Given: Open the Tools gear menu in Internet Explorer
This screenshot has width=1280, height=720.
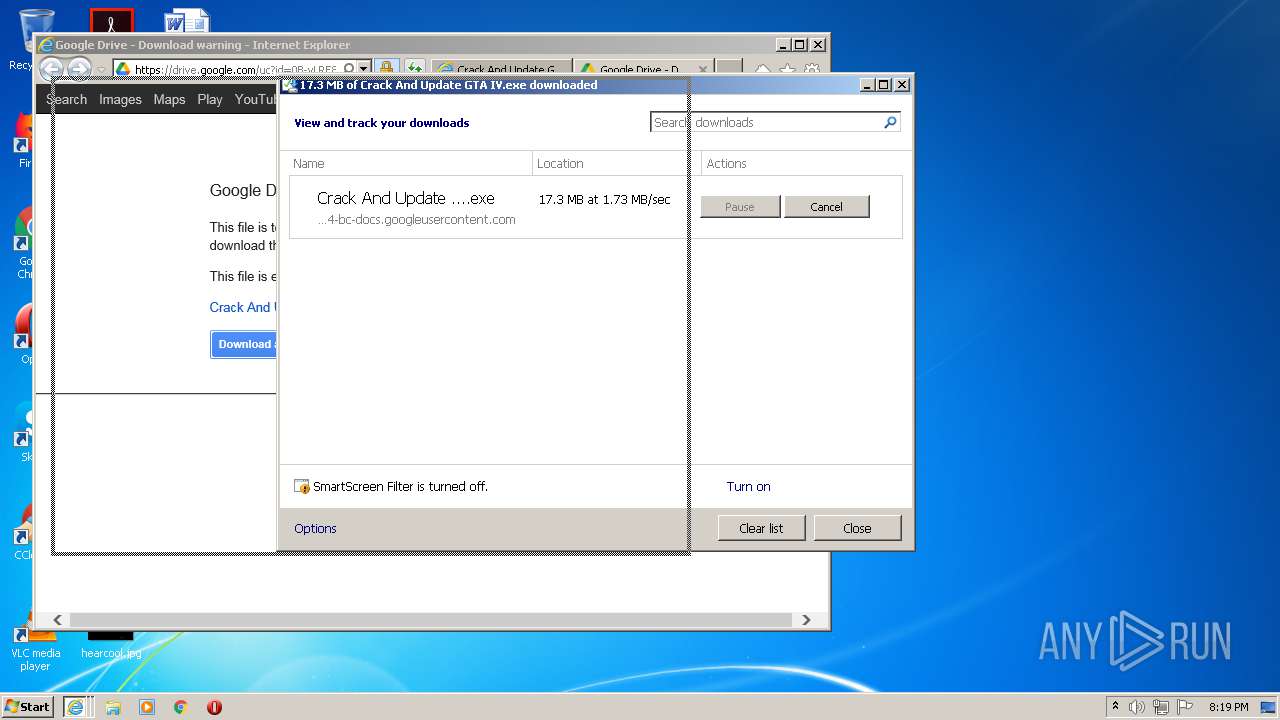Looking at the screenshot, I should (x=812, y=69).
